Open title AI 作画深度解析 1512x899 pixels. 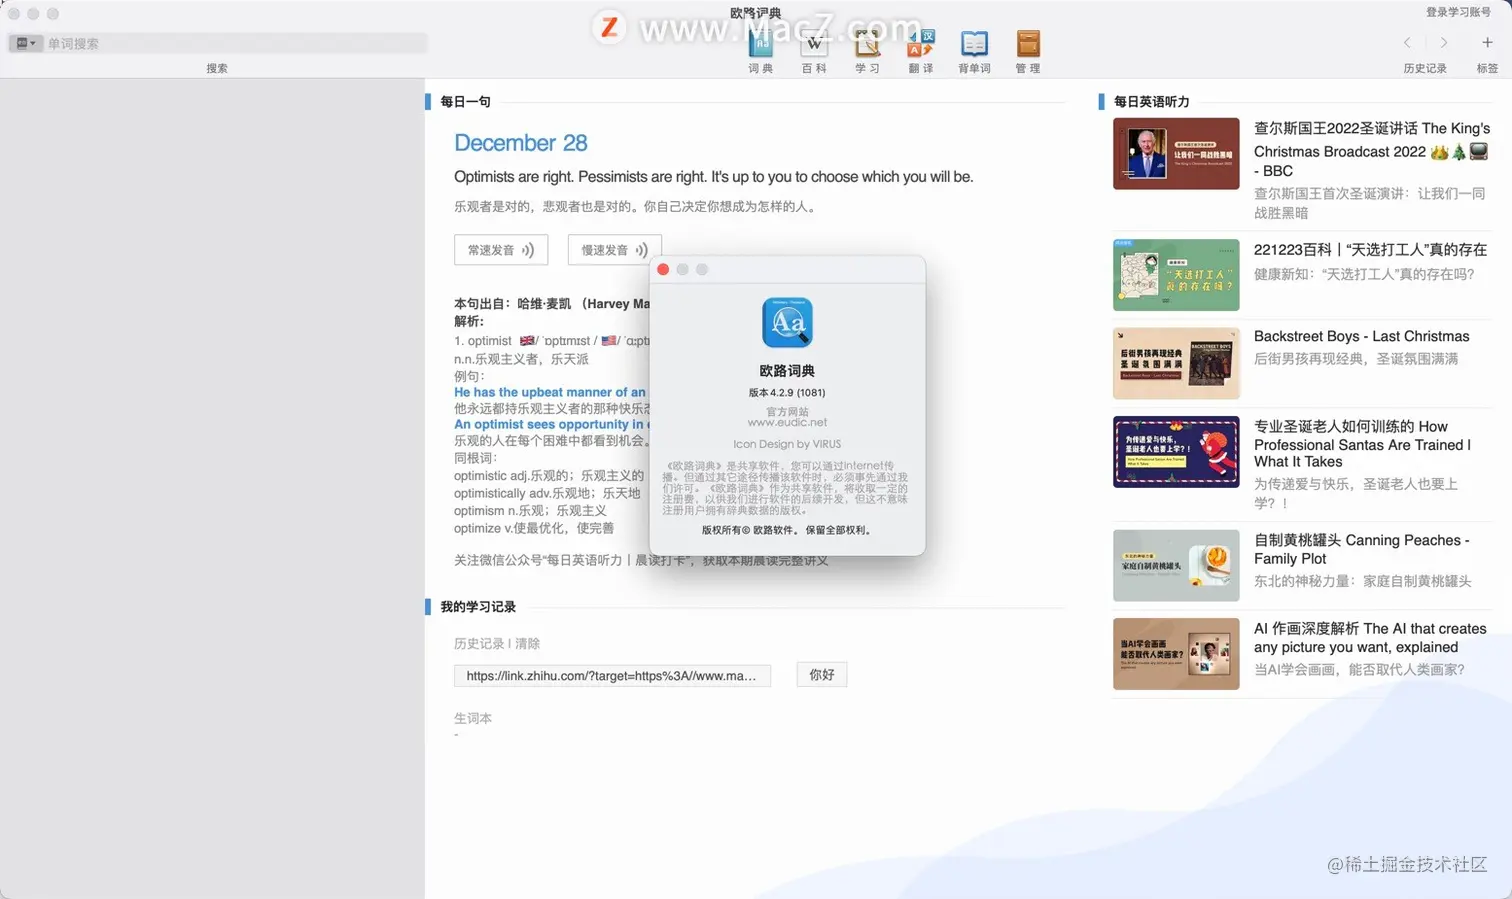pyautogui.click(x=1370, y=637)
